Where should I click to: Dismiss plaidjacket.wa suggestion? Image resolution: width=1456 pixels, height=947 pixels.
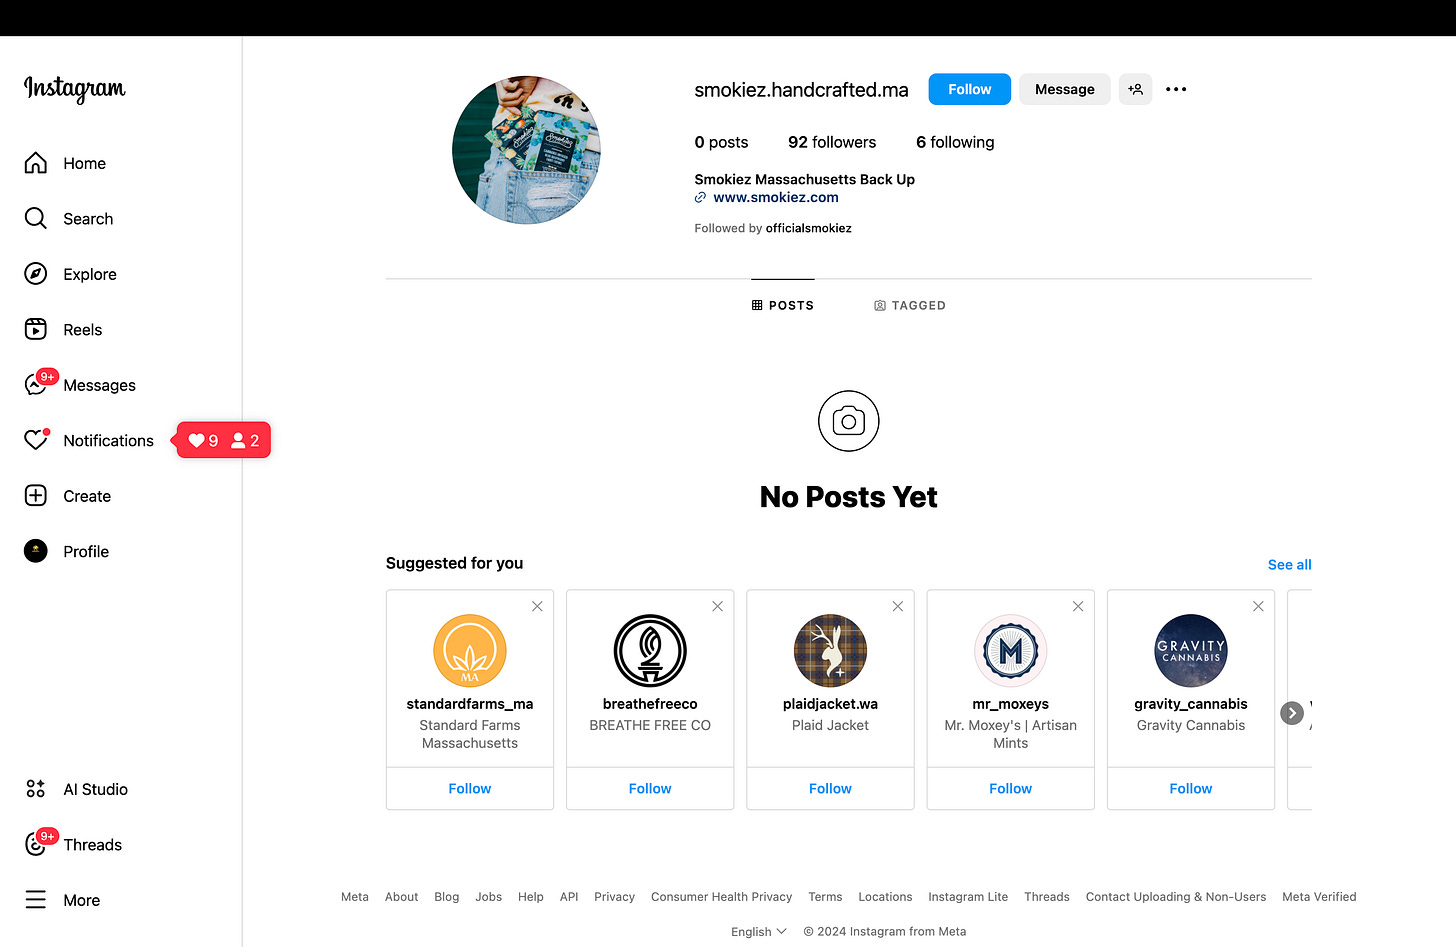click(898, 606)
